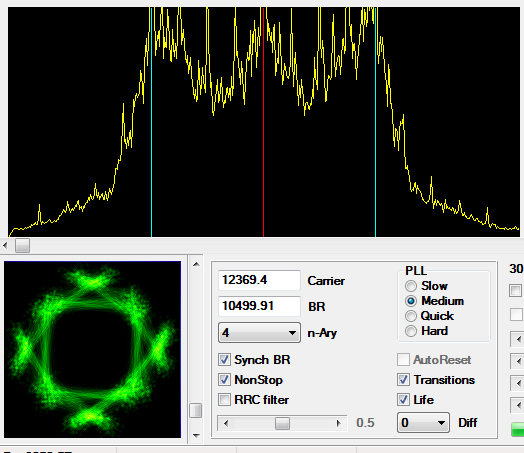Click the green constellation diagram display
The image size is (524, 453).
pyautogui.click(x=93, y=349)
